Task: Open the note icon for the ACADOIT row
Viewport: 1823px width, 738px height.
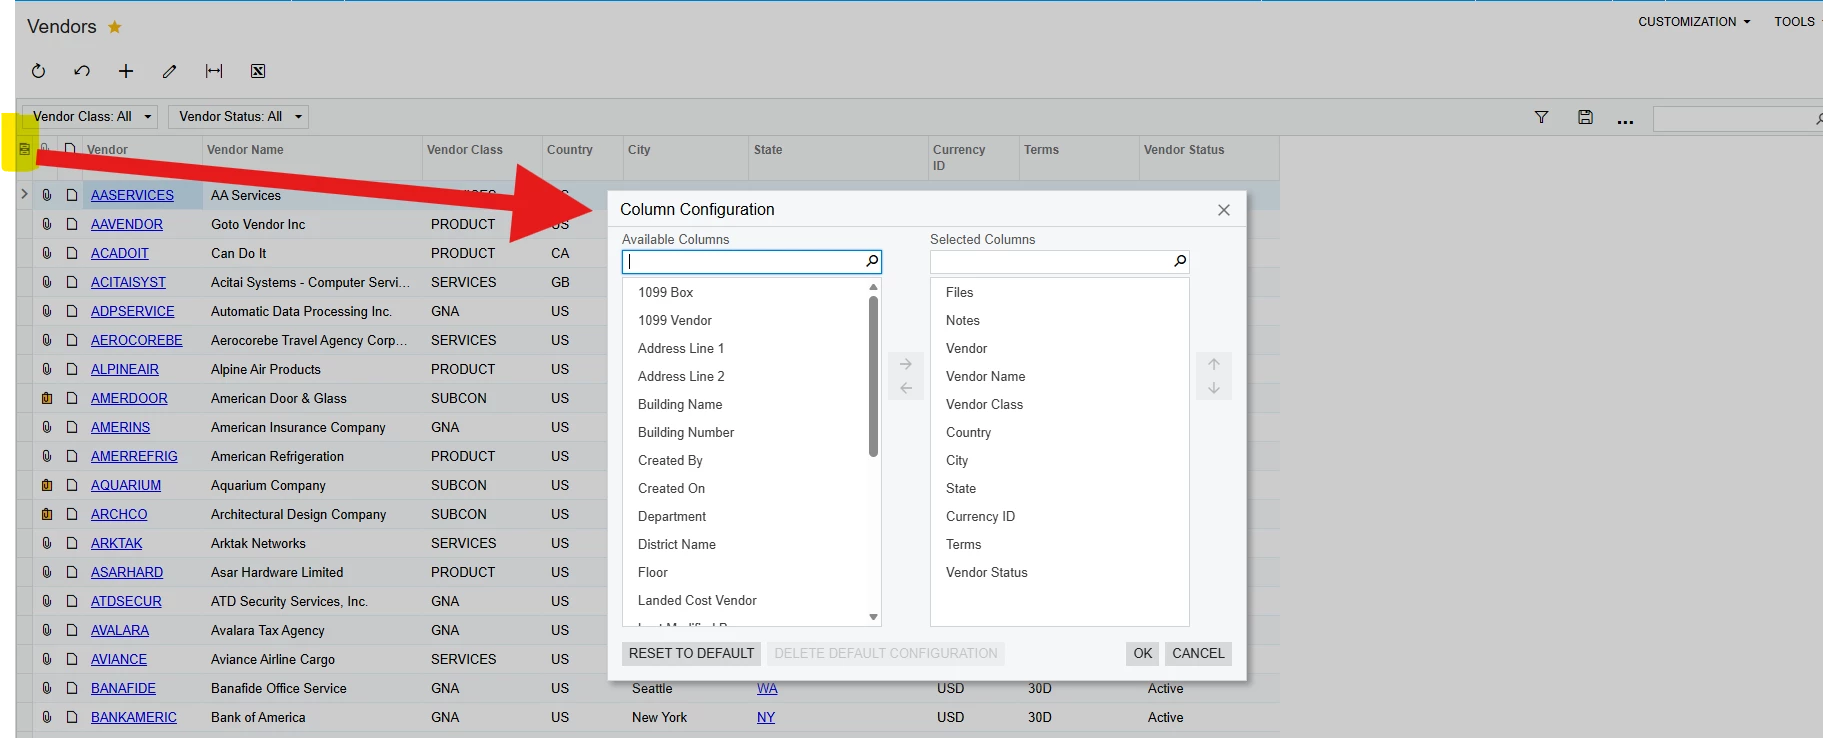Action: coord(72,253)
